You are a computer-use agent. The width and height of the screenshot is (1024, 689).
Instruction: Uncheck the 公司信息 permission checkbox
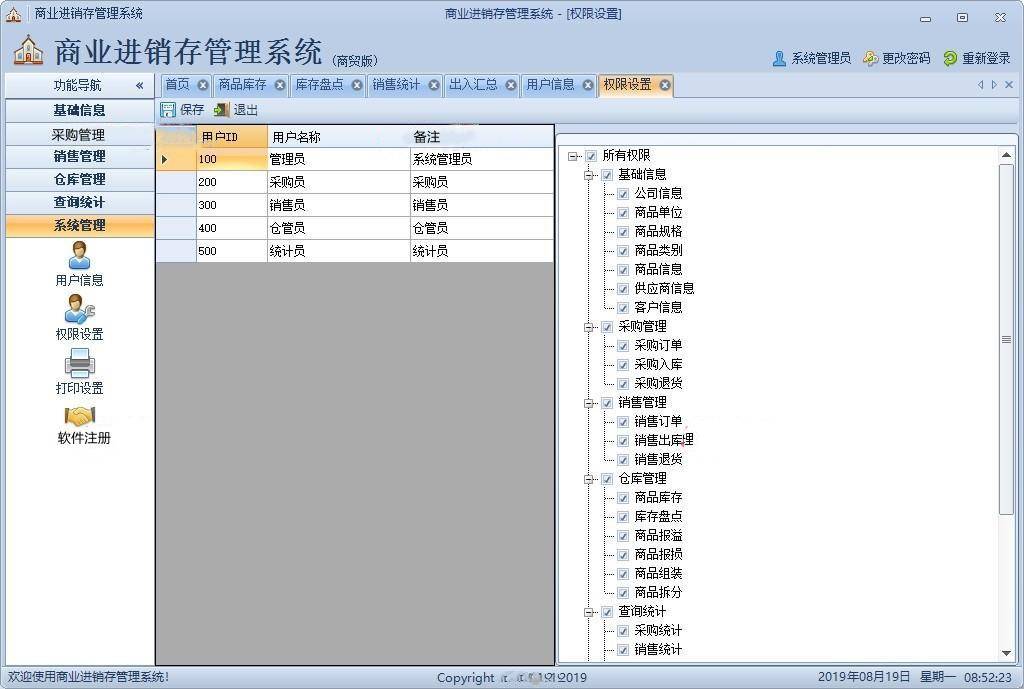623,194
